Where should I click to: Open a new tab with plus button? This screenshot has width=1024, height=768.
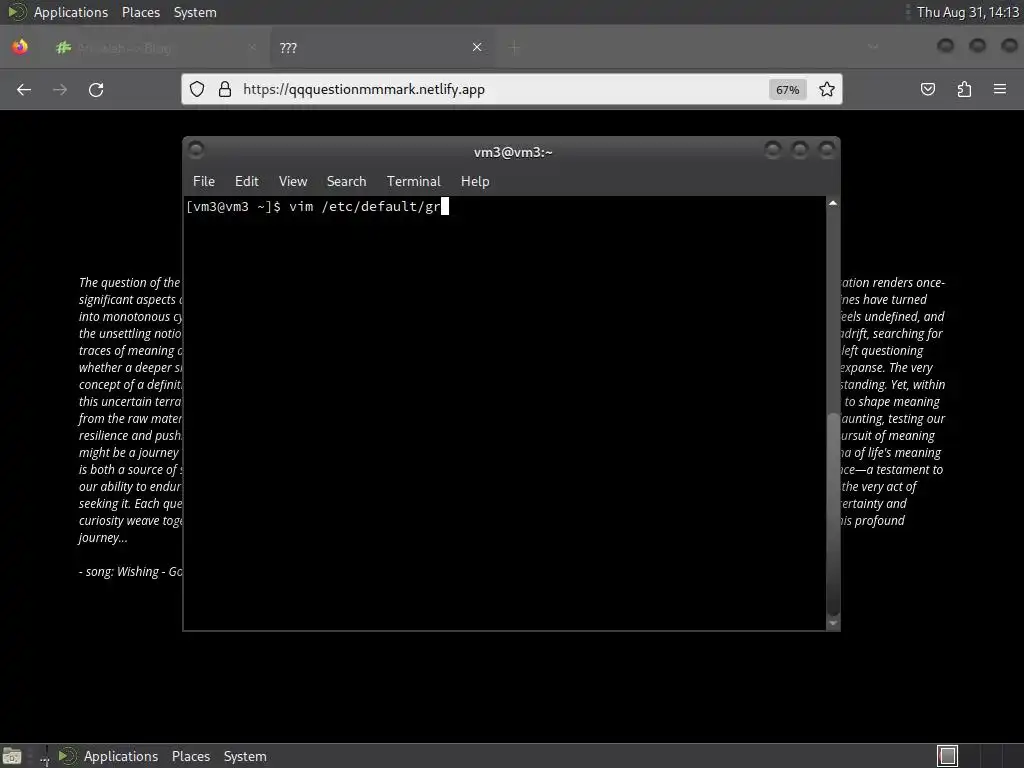pos(515,47)
